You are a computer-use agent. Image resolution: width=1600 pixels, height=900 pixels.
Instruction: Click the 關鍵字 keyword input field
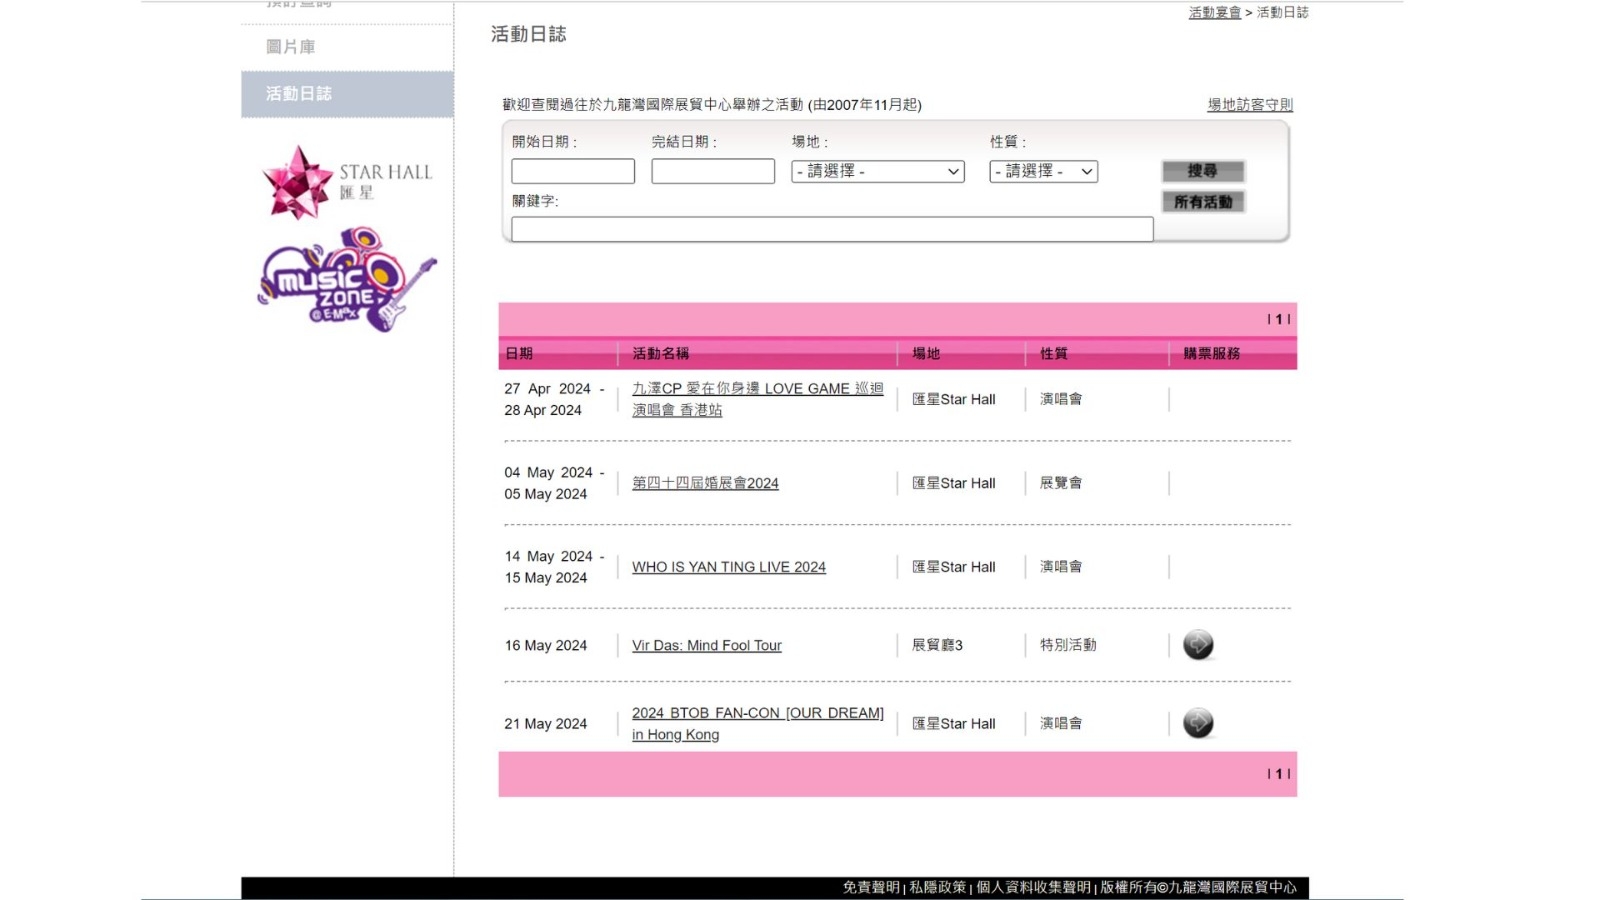(x=832, y=229)
